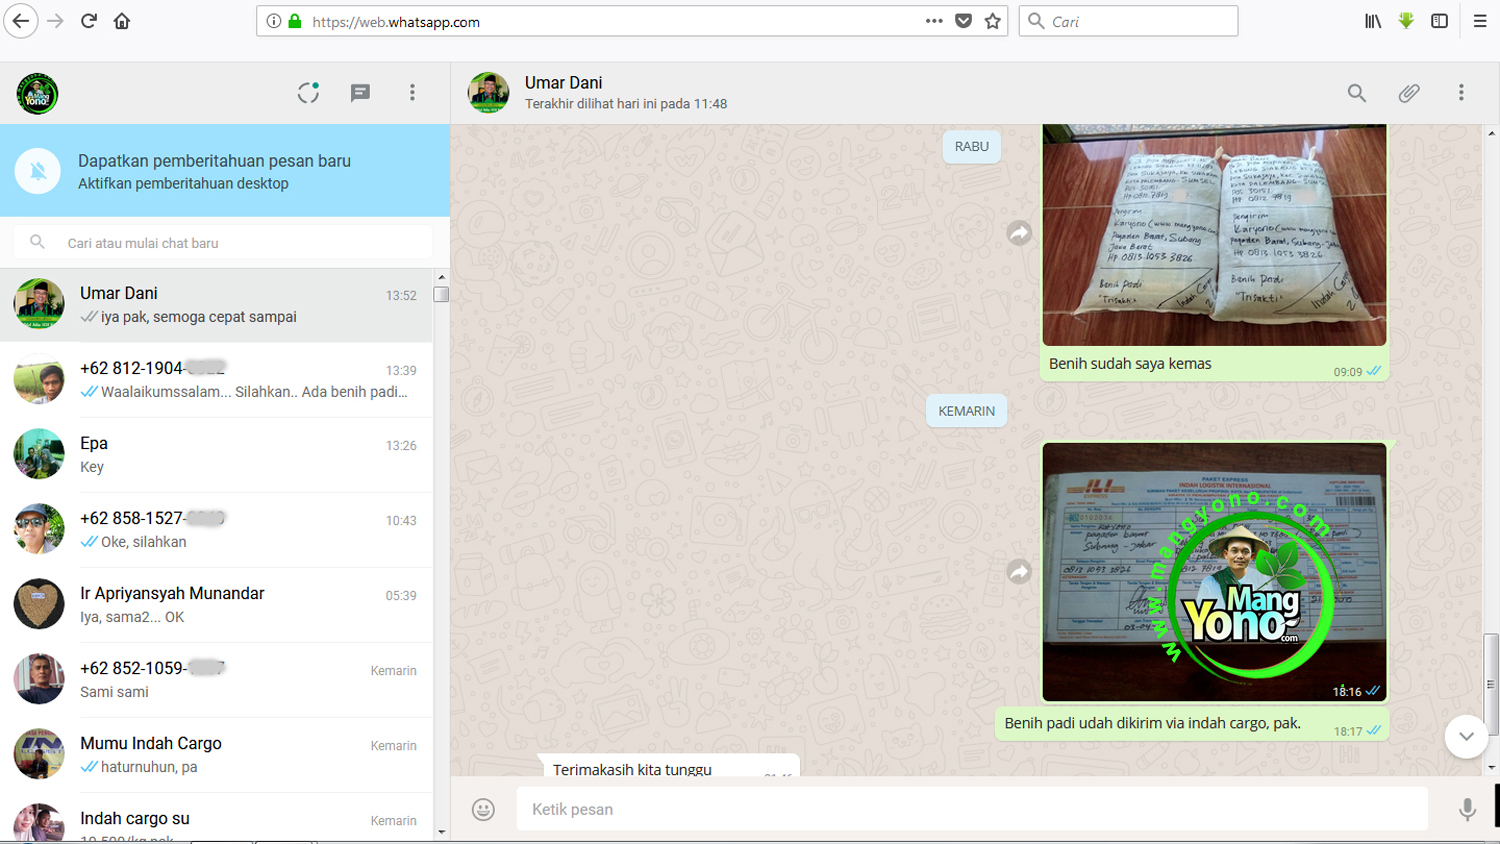Open the downloads arrow in the browser toolbar
1500x844 pixels.
[x=1406, y=20]
